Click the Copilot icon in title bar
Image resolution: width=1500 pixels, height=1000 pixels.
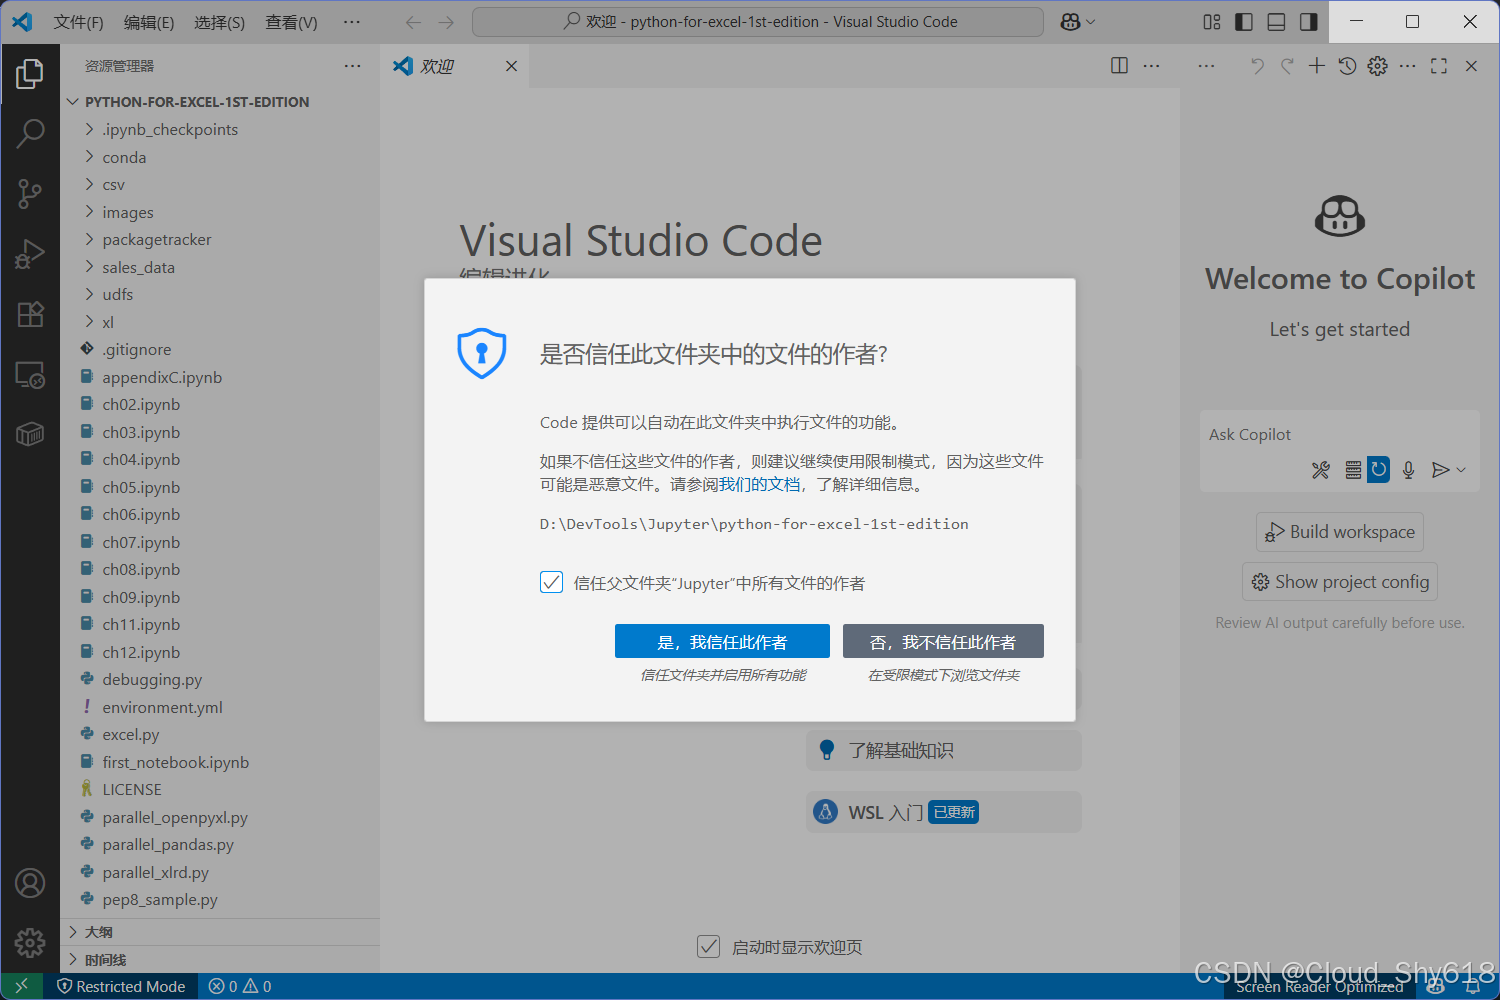coord(1070,21)
